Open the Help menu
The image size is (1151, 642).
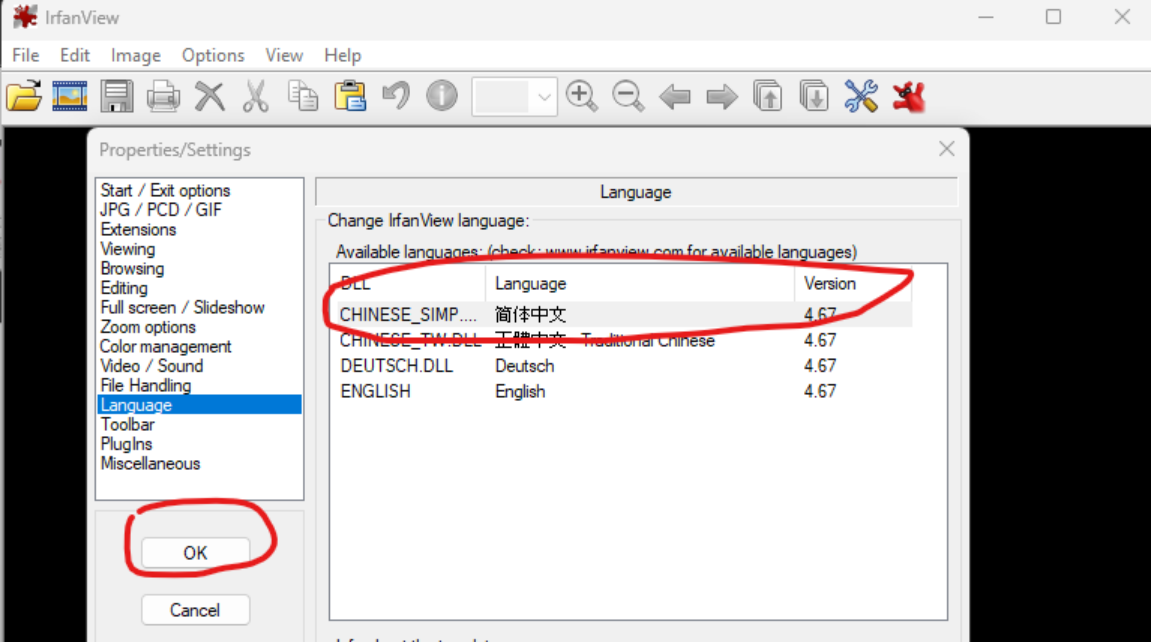click(343, 56)
